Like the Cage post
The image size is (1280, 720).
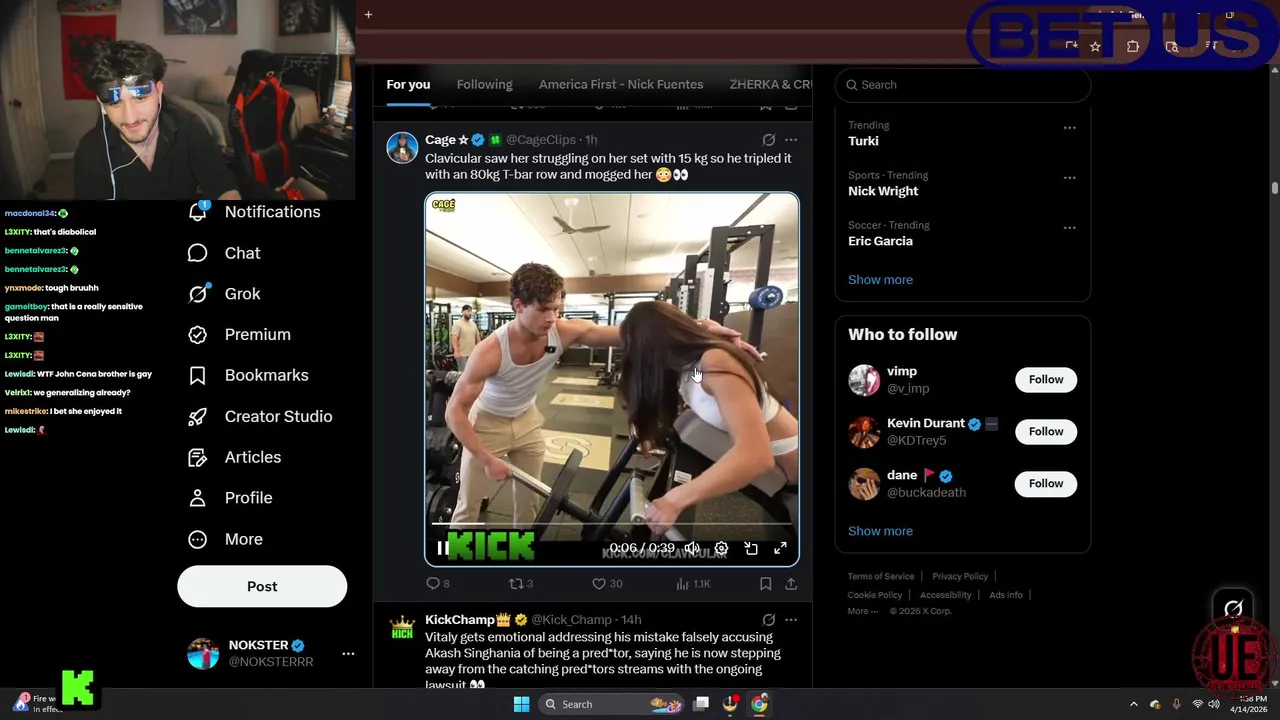[607, 584]
